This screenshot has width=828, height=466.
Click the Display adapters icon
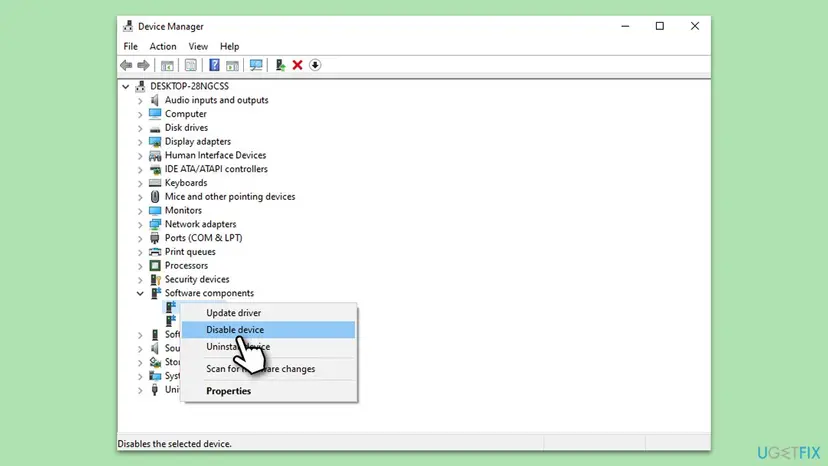pos(155,142)
